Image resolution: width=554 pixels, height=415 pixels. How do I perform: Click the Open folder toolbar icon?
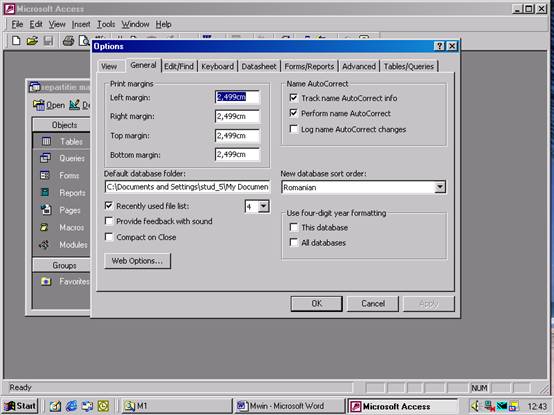pyautogui.click(x=32, y=41)
